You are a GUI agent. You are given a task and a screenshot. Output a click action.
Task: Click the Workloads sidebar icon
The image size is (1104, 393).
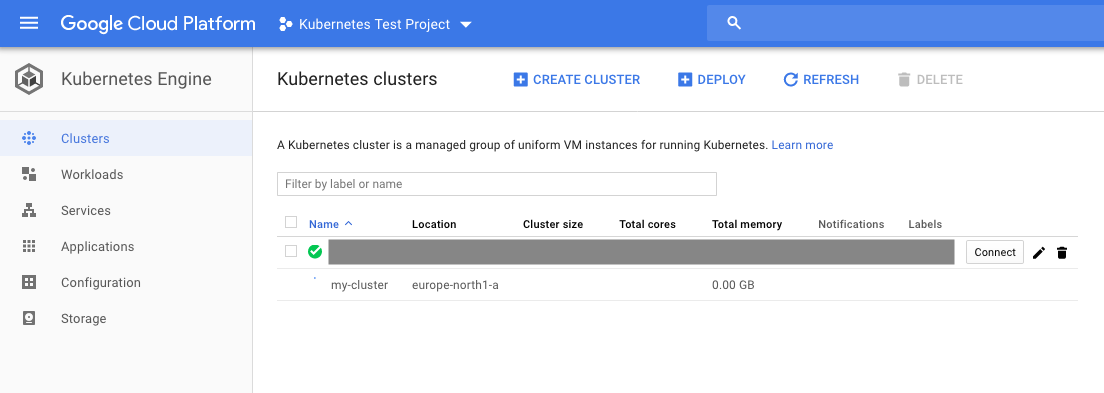coord(29,174)
